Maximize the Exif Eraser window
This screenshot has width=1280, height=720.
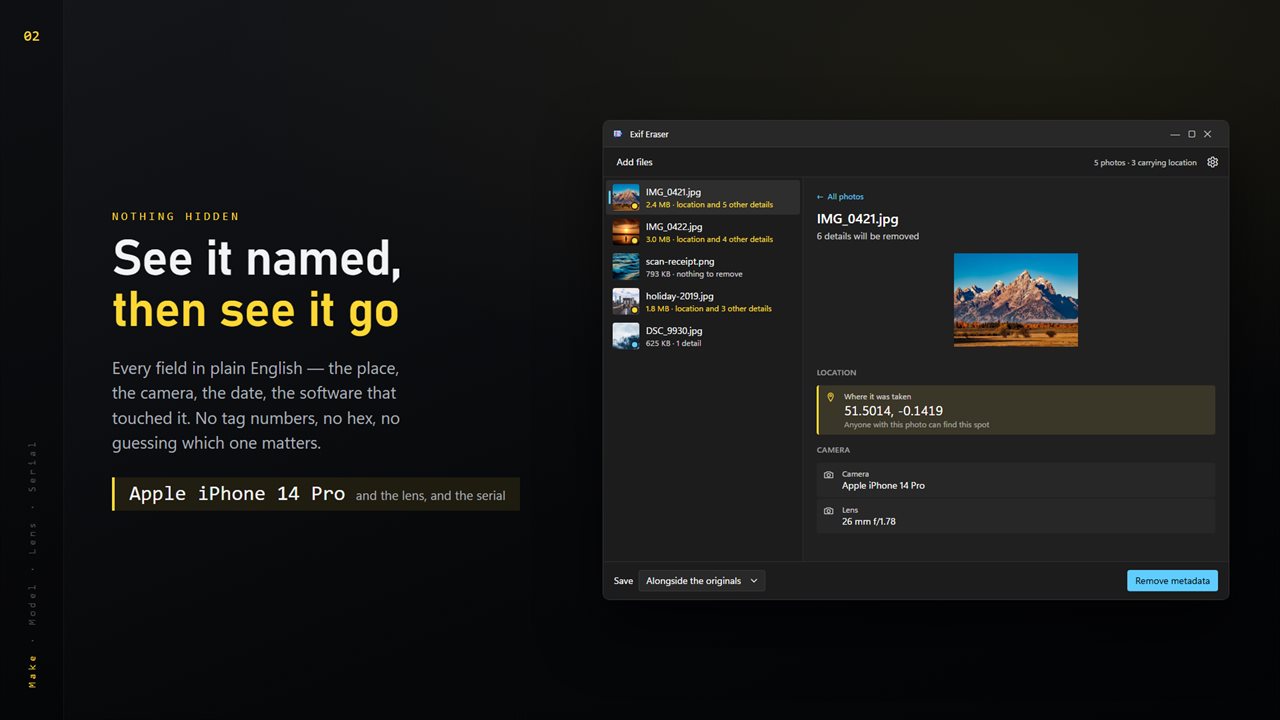1191,134
